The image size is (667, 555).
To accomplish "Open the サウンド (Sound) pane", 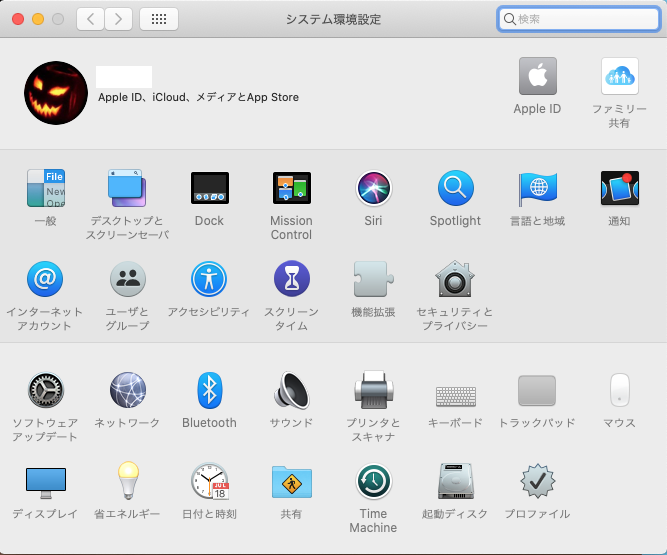I will coord(291,391).
